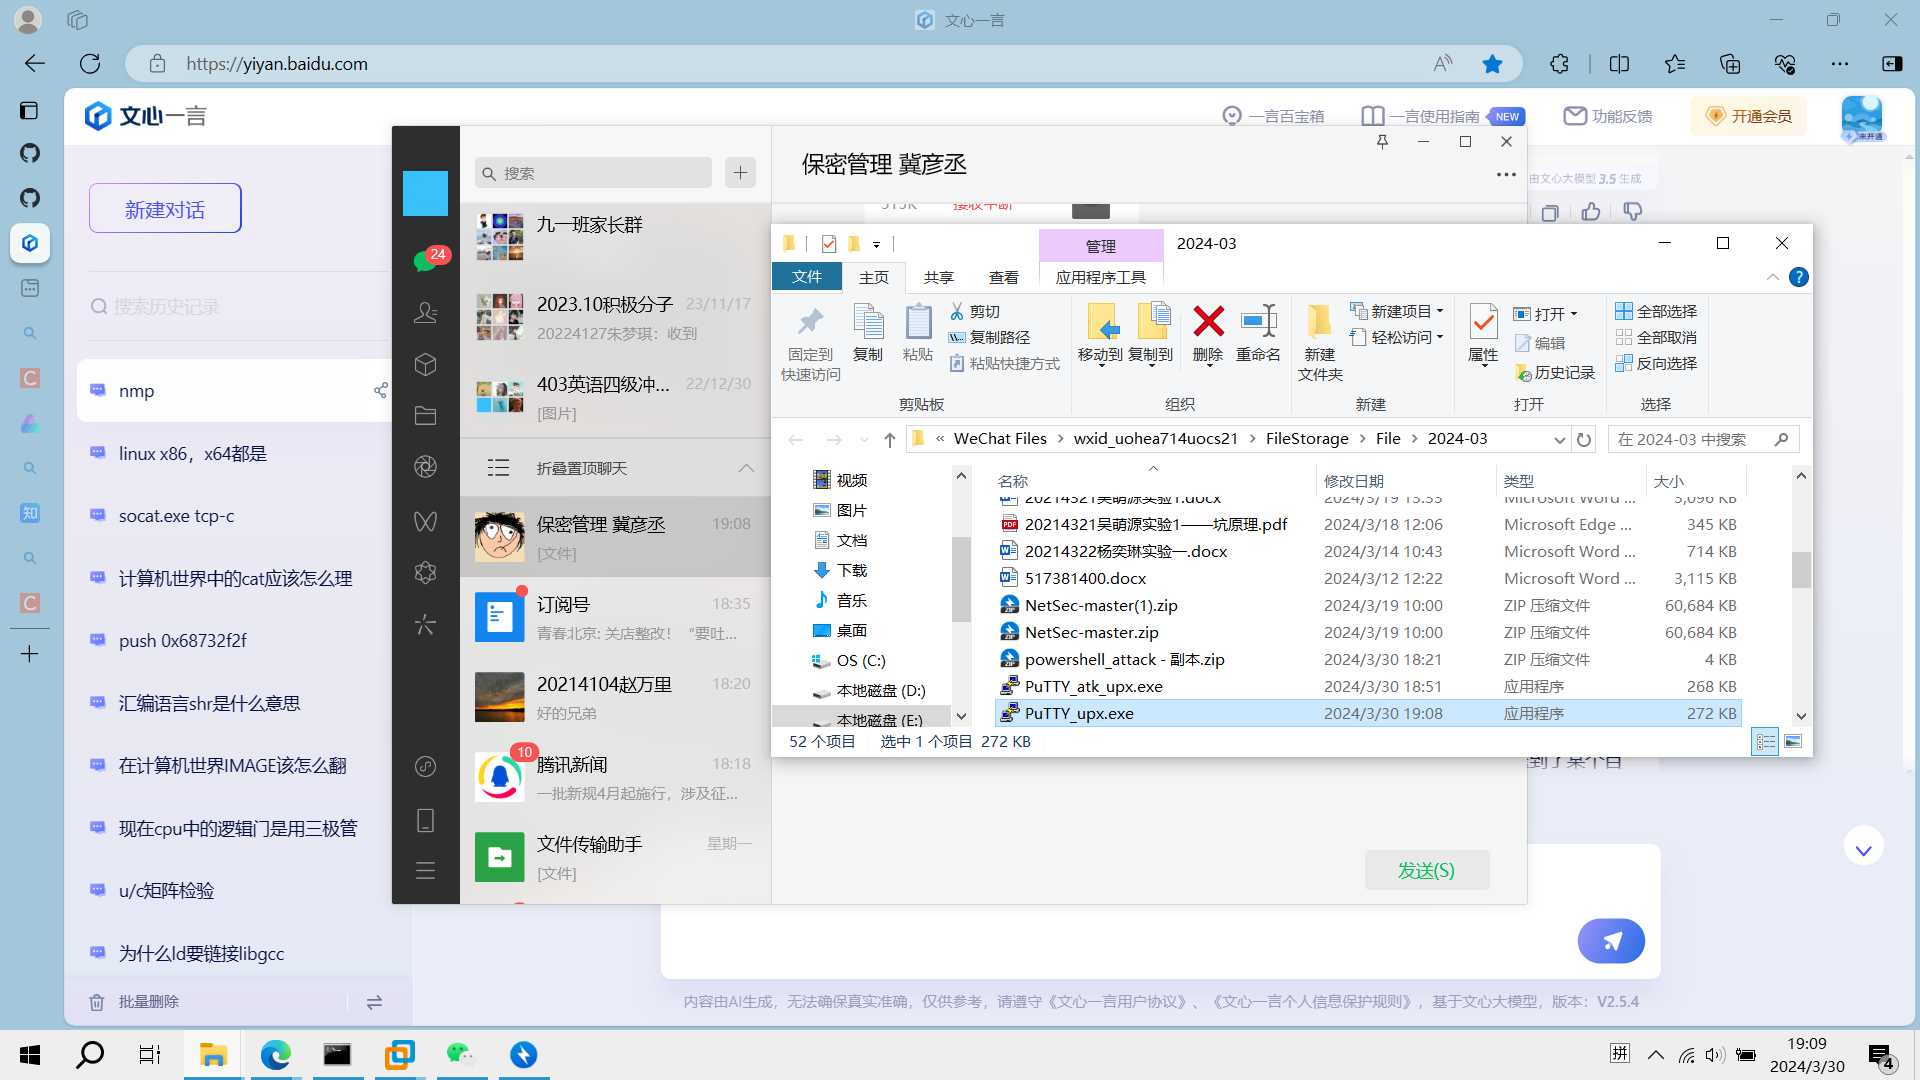Screen dimensions: 1920x1080
Task: Expand the address bar path dropdown
Action: pyautogui.click(x=1559, y=440)
